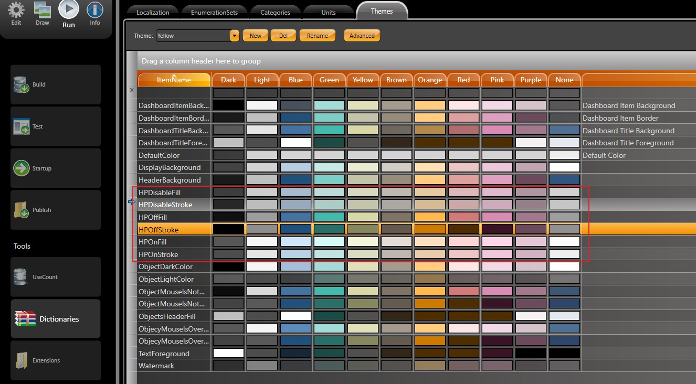Pick the Orange swatch for DashboardItemBack row

(x=430, y=106)
